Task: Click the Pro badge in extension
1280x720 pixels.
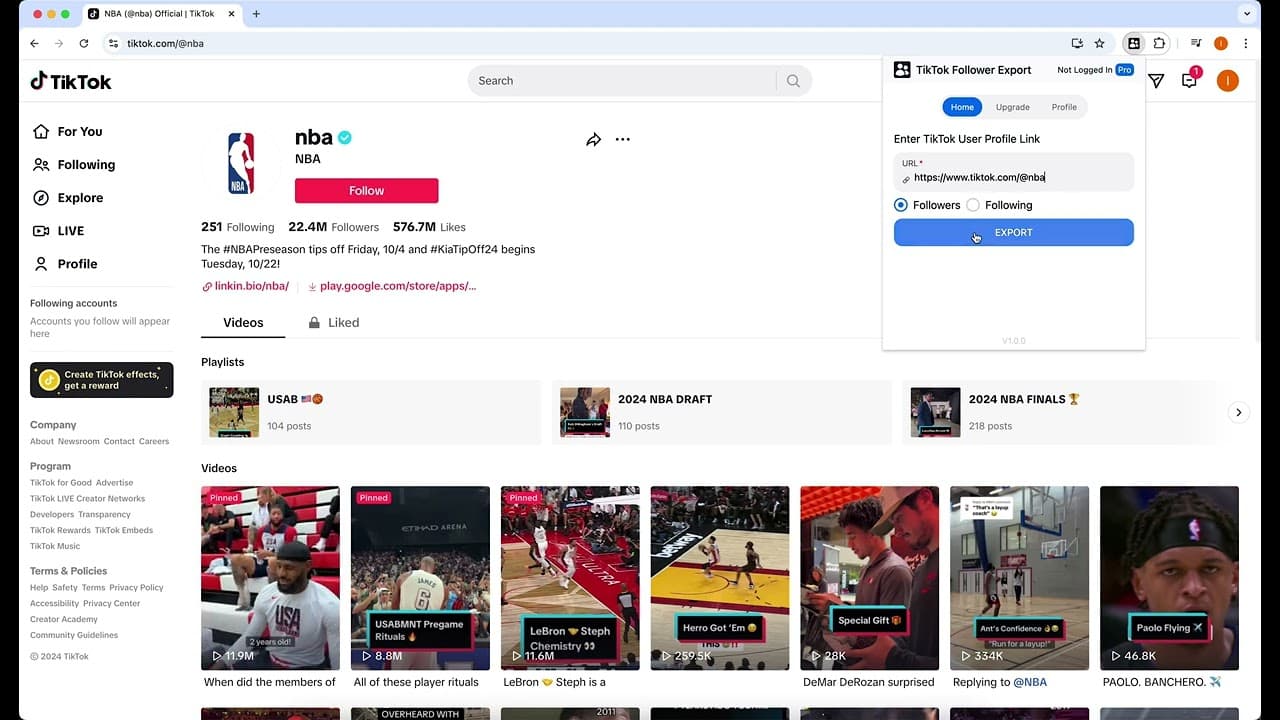Action: [x=1125, y=70]
